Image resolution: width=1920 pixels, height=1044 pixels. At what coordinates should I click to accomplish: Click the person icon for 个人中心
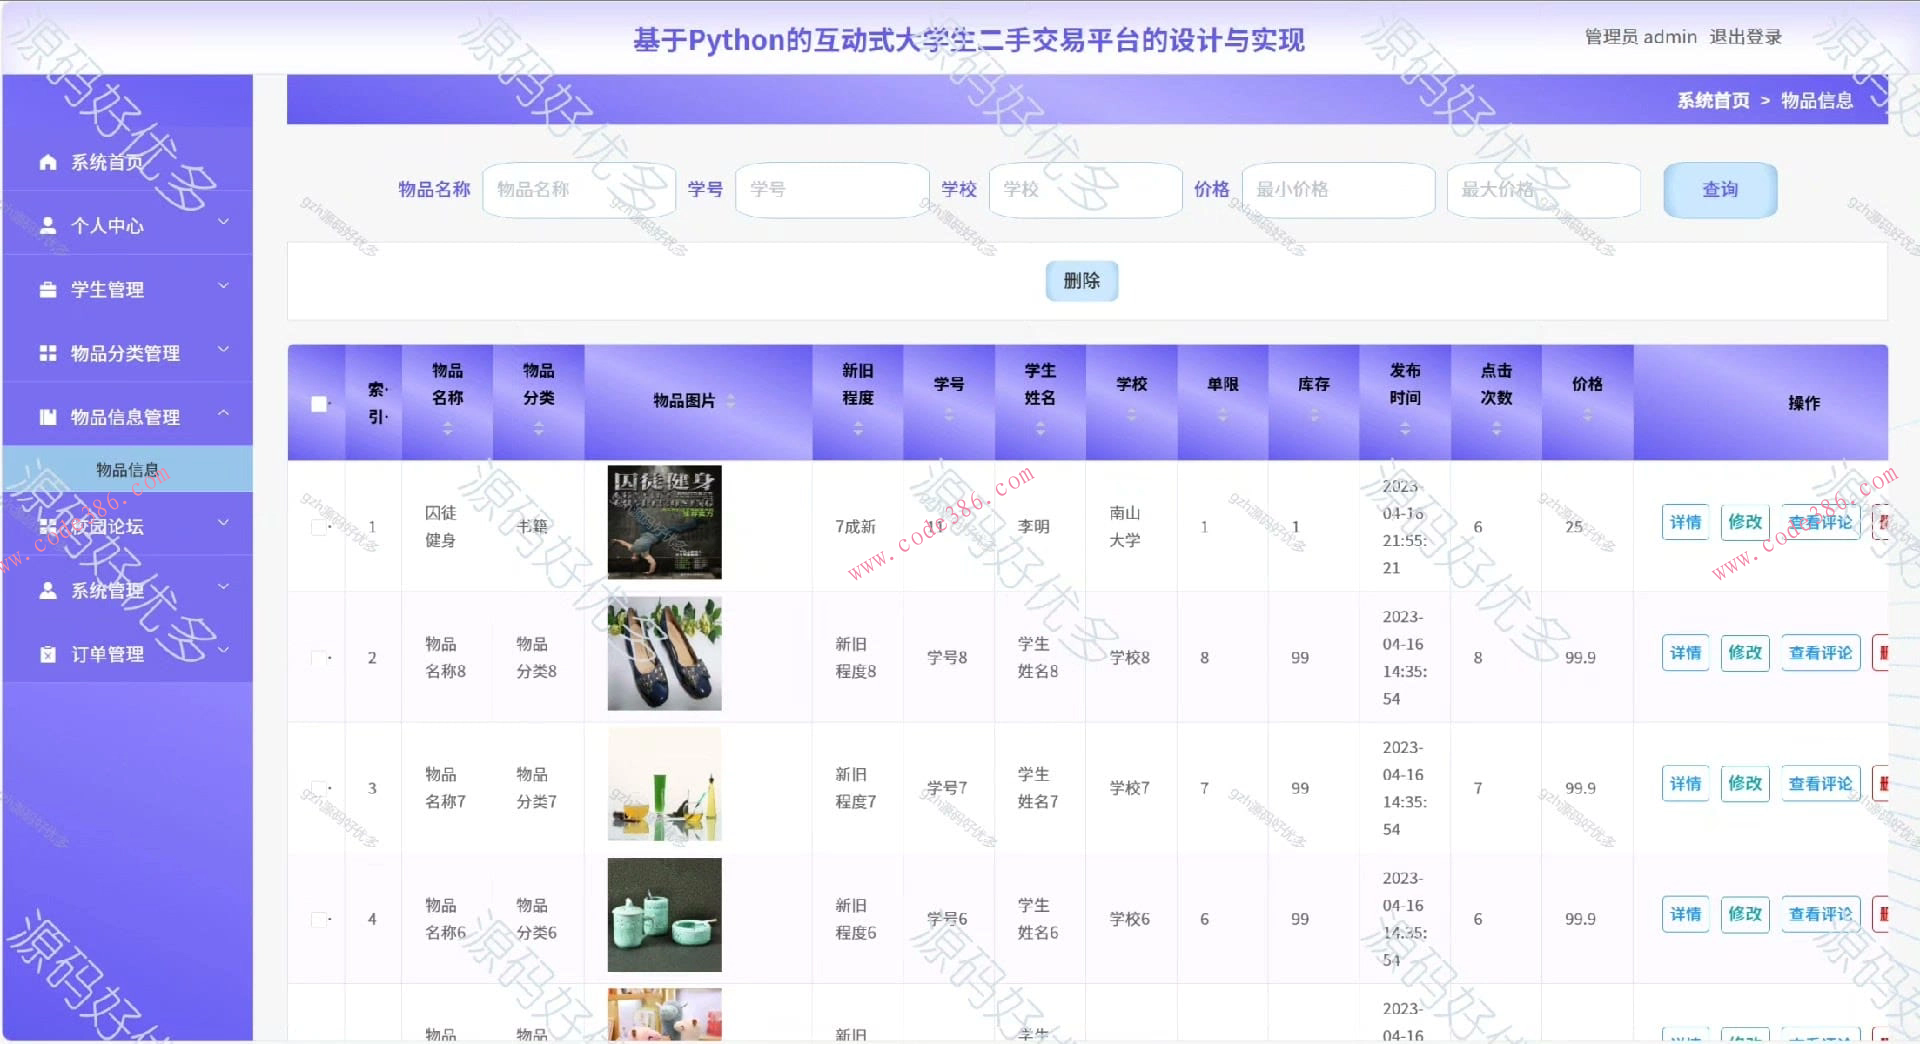click(x=47, y=225)
